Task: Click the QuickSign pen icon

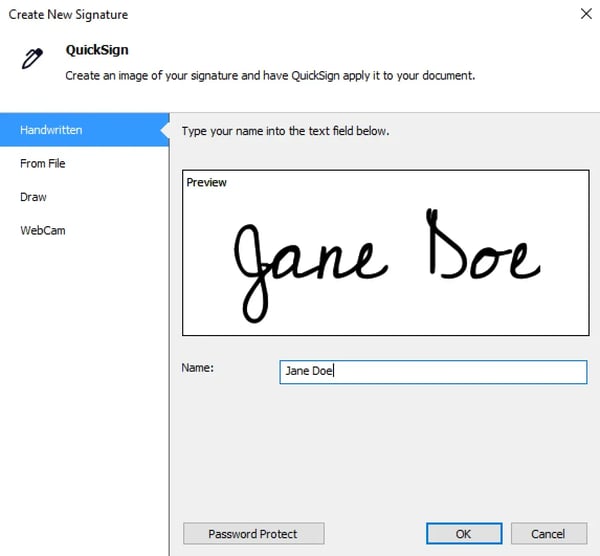Action: pos(32,59)
